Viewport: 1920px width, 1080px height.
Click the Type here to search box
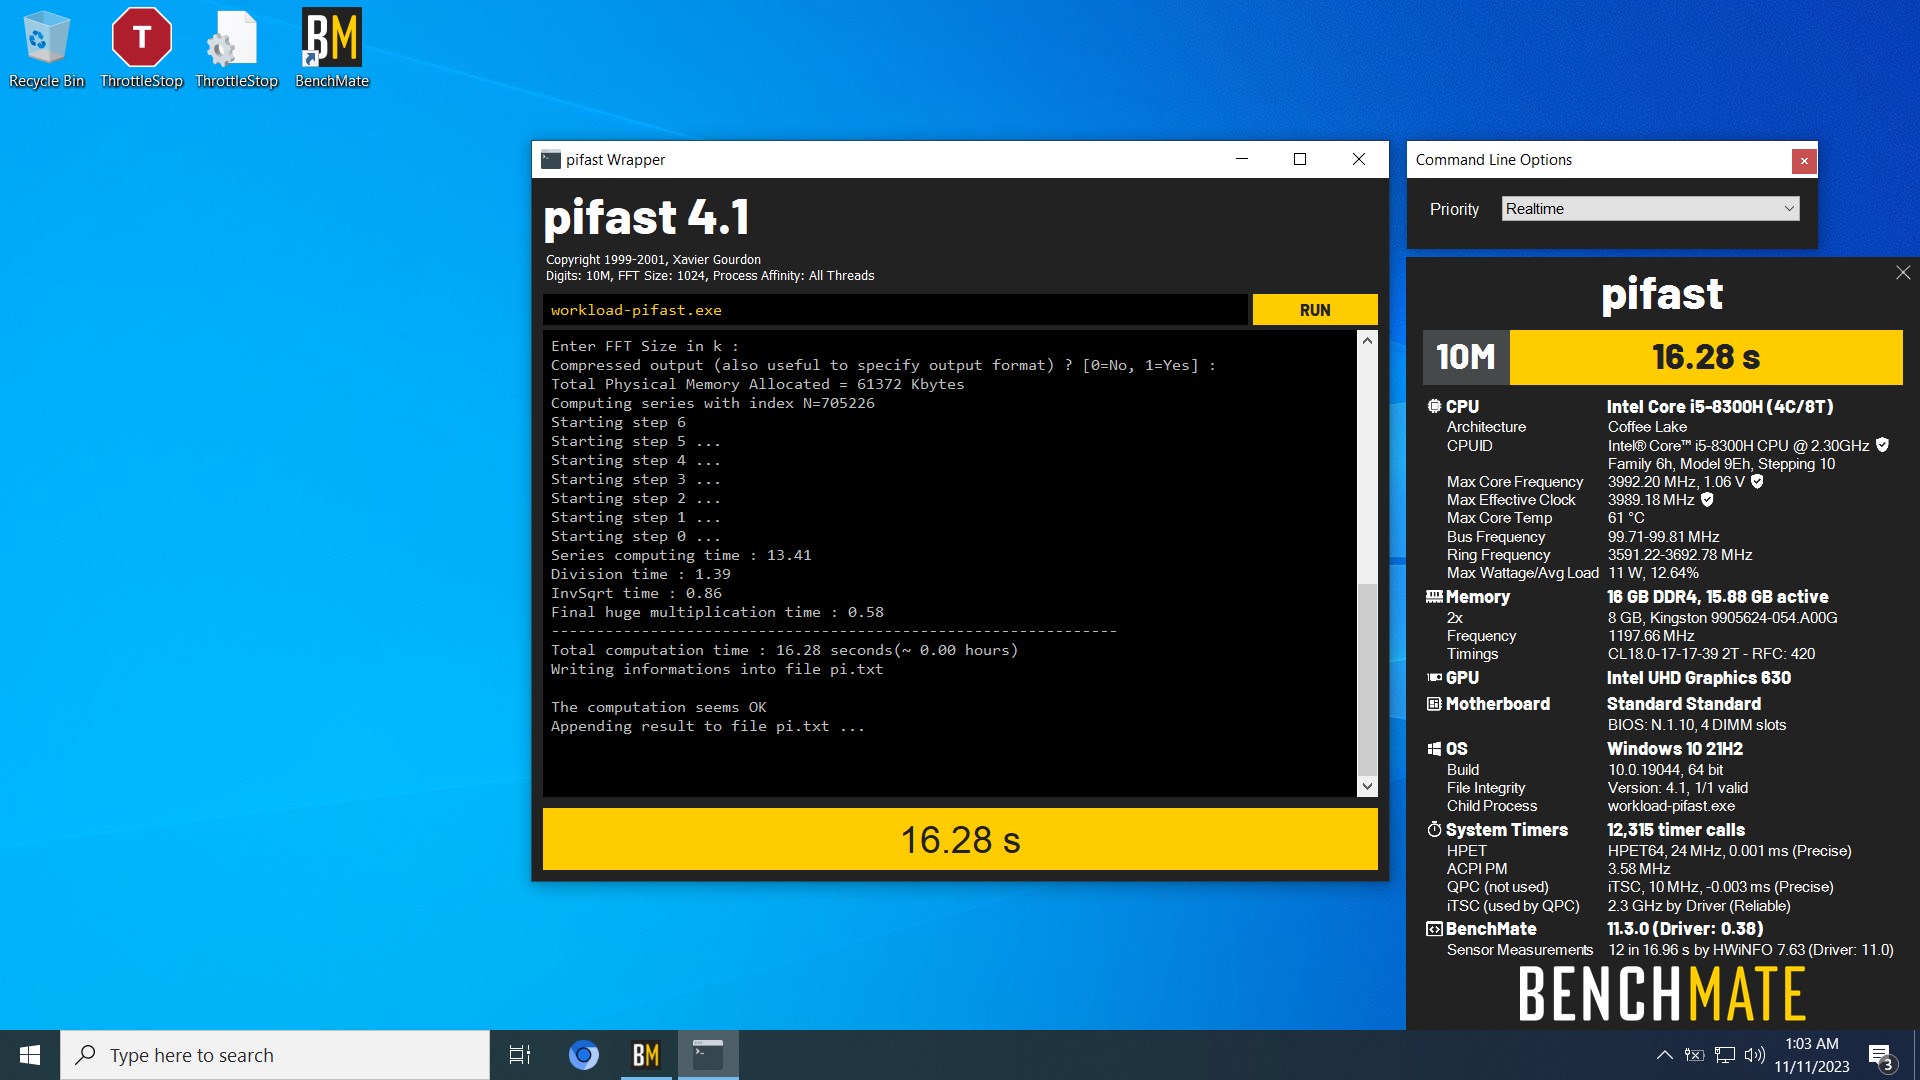[x=275, y=1055]
